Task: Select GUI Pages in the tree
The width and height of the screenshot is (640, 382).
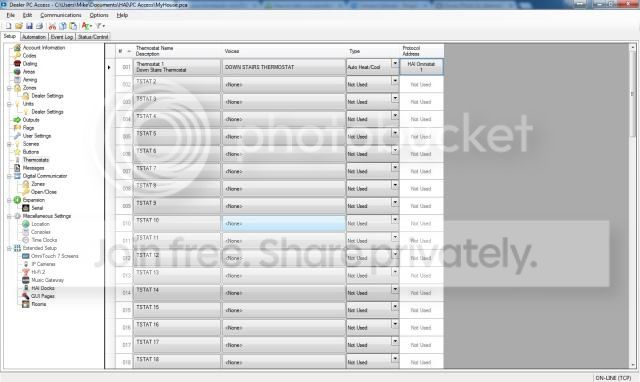Action: click(x=43, y=296)
